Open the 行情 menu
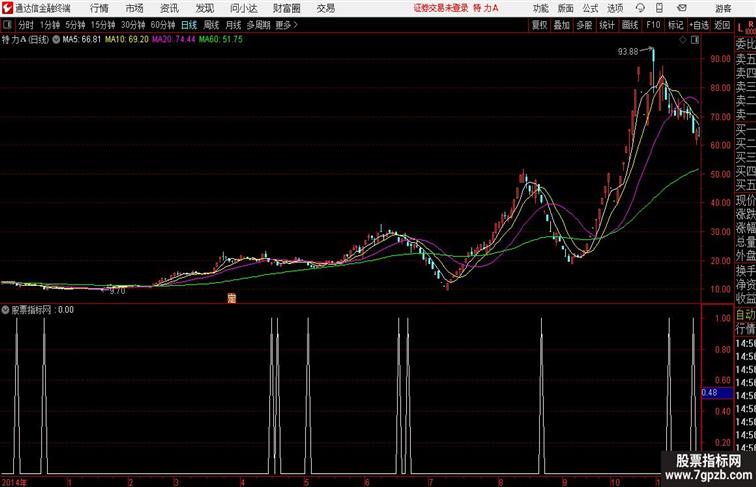This screenshot has height=487, width=756. pyautogui.click(x=99, y=8)
